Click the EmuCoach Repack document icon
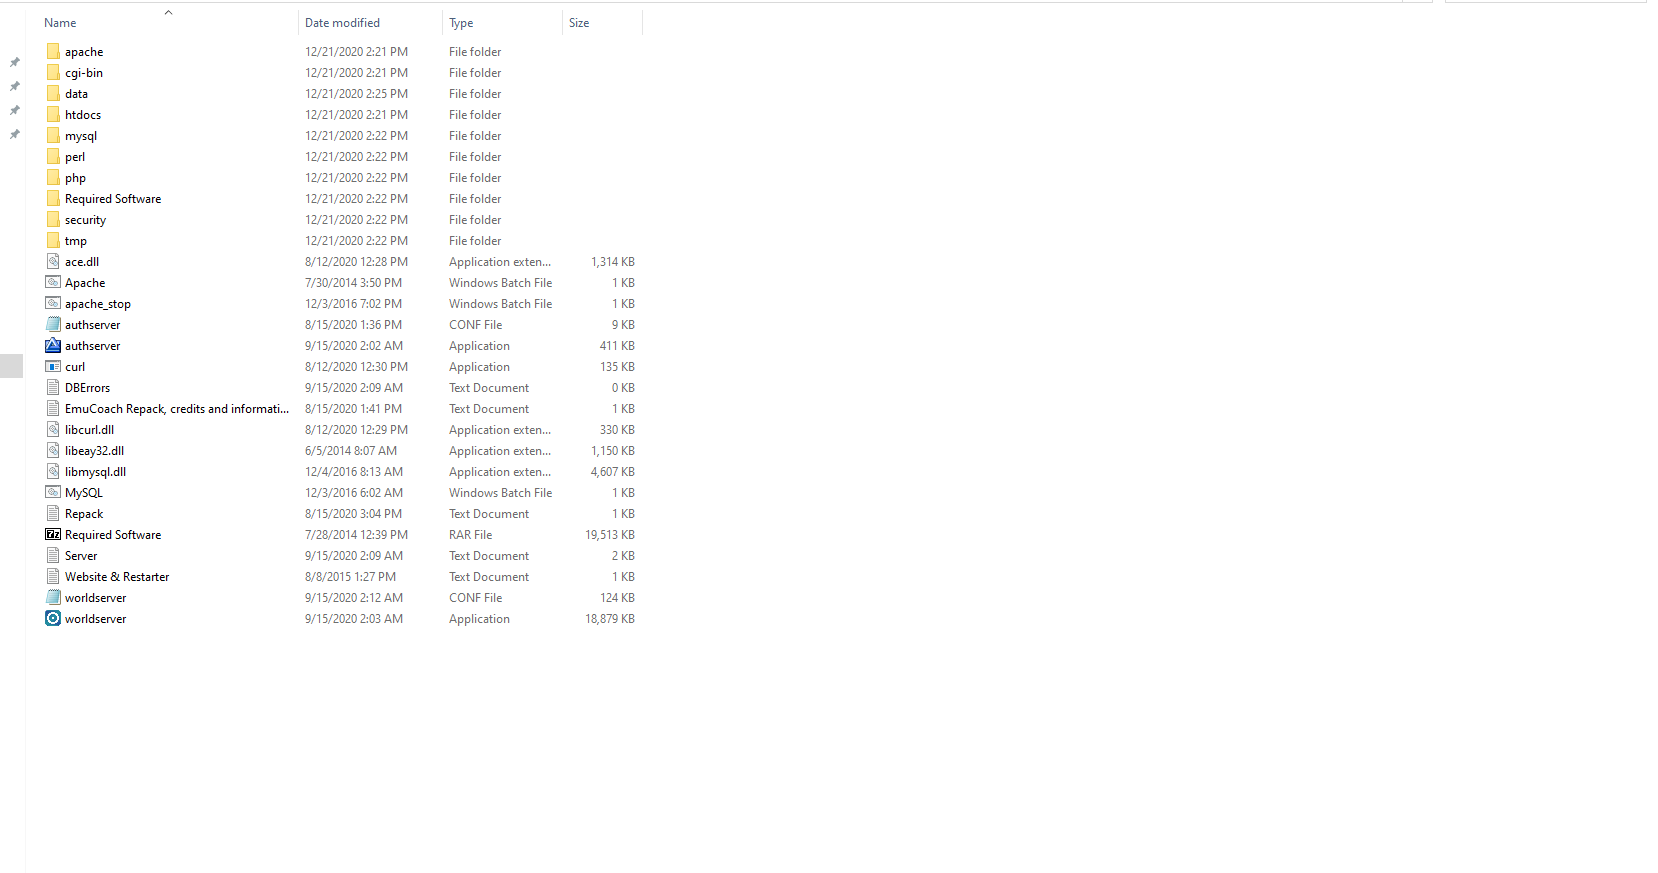This screenshot has width=1658, height=873. tap(53, 408)
